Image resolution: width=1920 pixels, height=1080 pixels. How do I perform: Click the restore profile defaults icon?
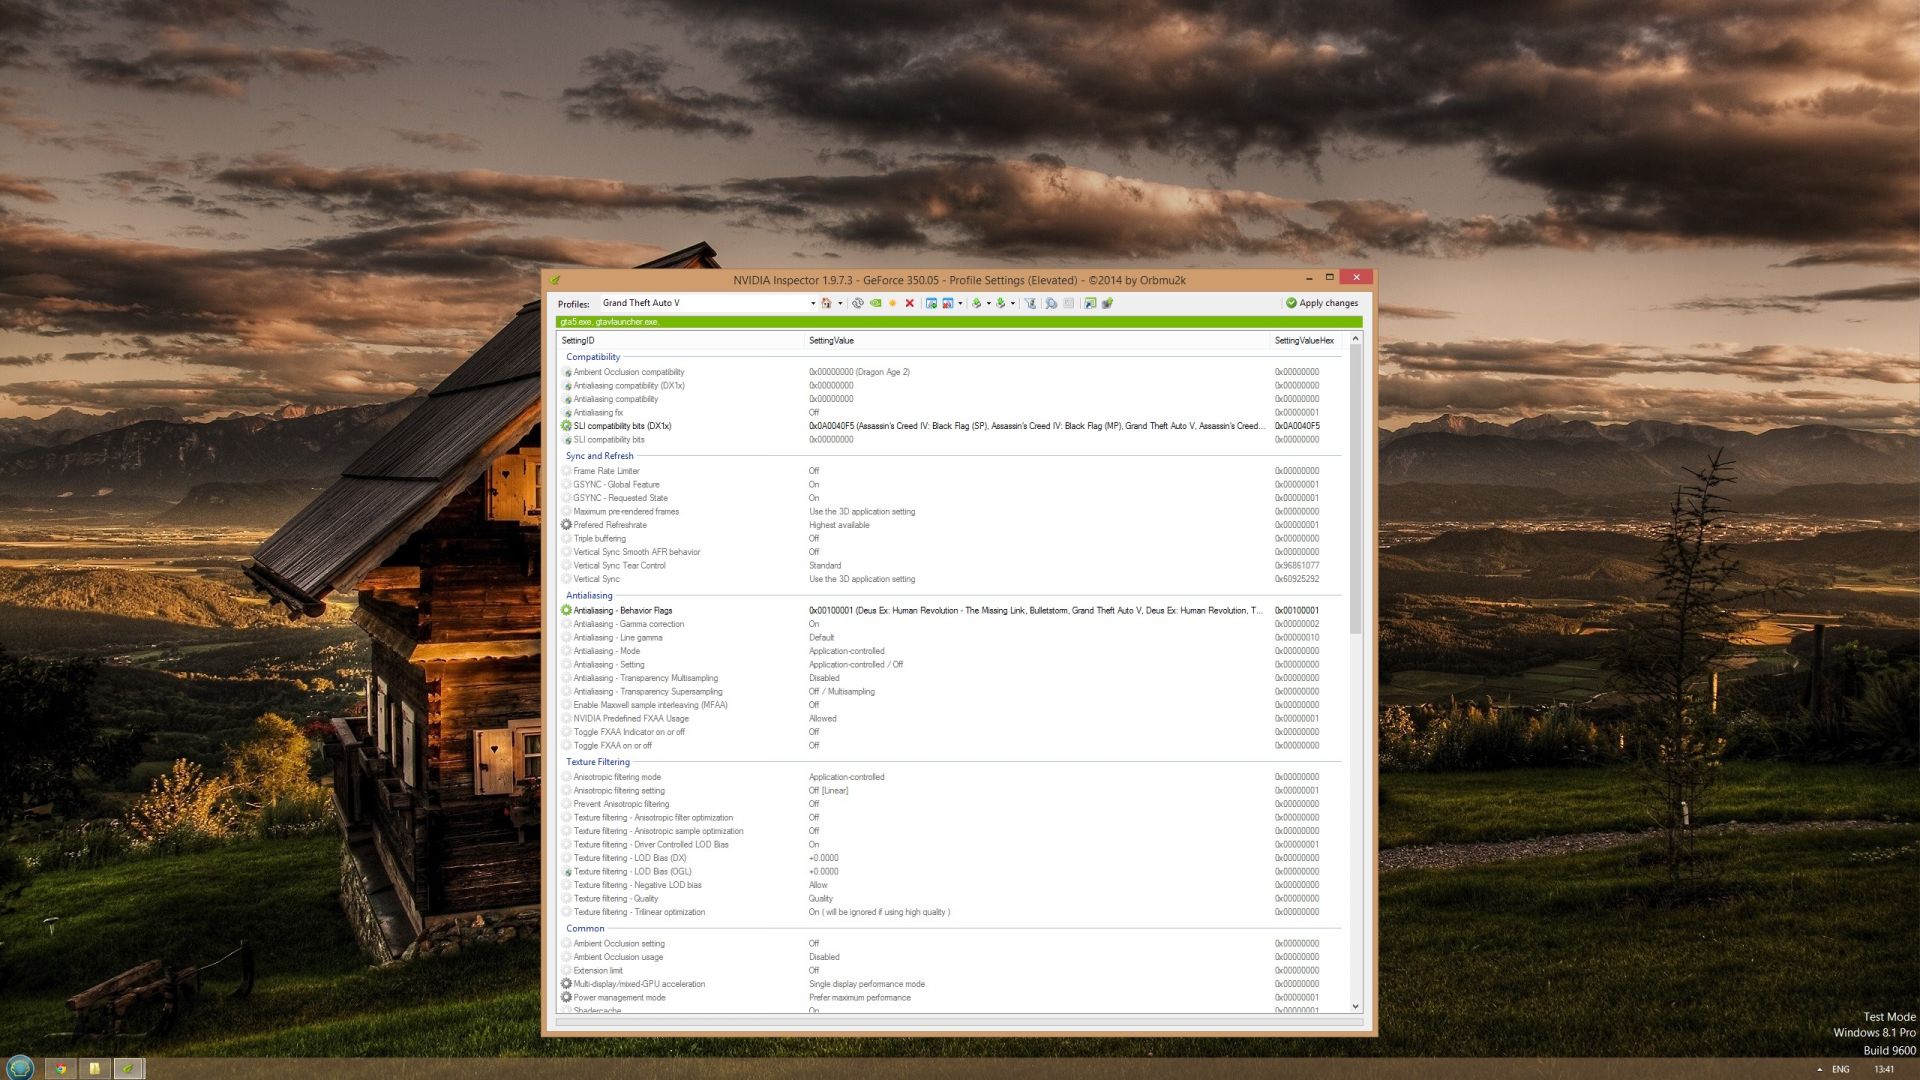pyautogui.click(x=857, y=303)
